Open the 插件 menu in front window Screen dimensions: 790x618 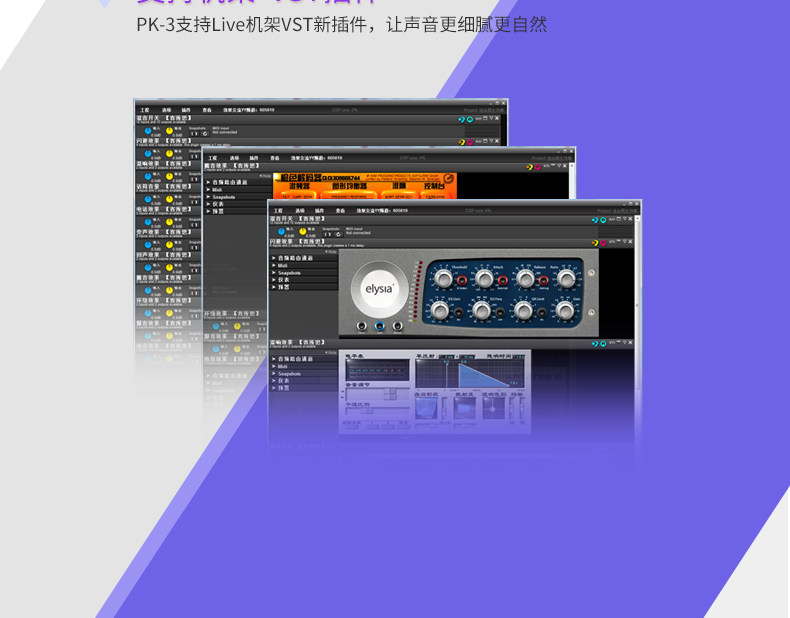tap(319, 211)
